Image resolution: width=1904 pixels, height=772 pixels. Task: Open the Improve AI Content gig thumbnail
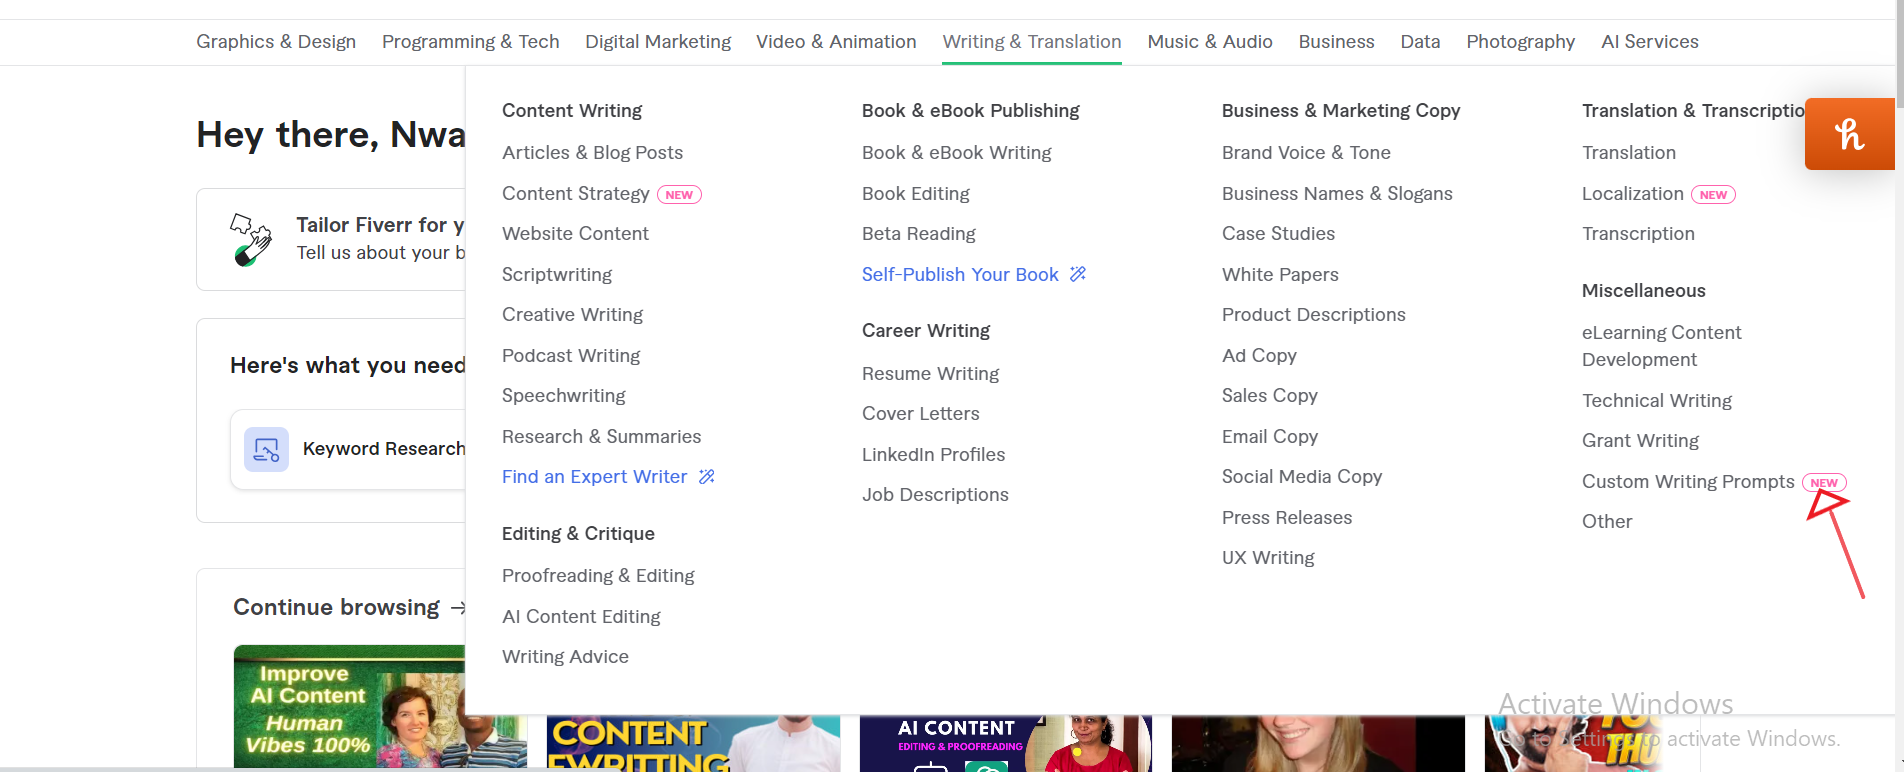tap(349, 707)
